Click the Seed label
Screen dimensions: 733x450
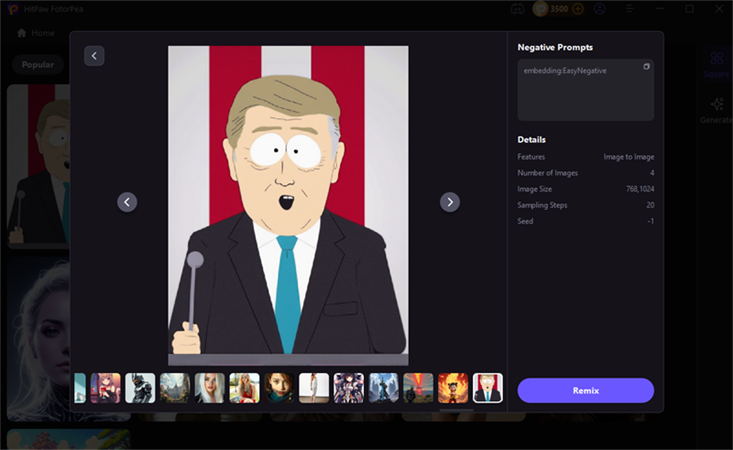point(525,221)
